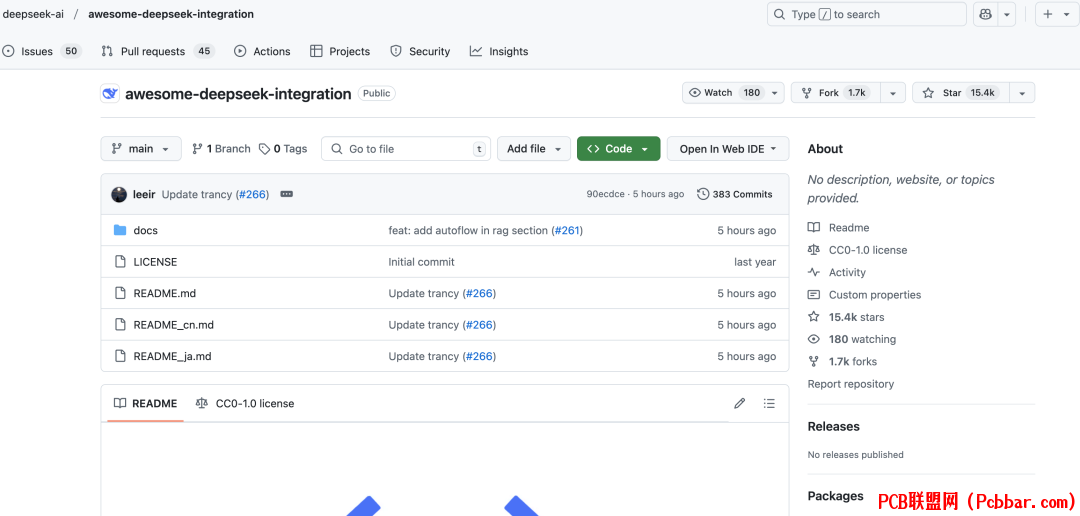This screenshot has width=1080, height=516.
Task: Click the file icon beside README_cn.md
Action: (x=121, y=324)
